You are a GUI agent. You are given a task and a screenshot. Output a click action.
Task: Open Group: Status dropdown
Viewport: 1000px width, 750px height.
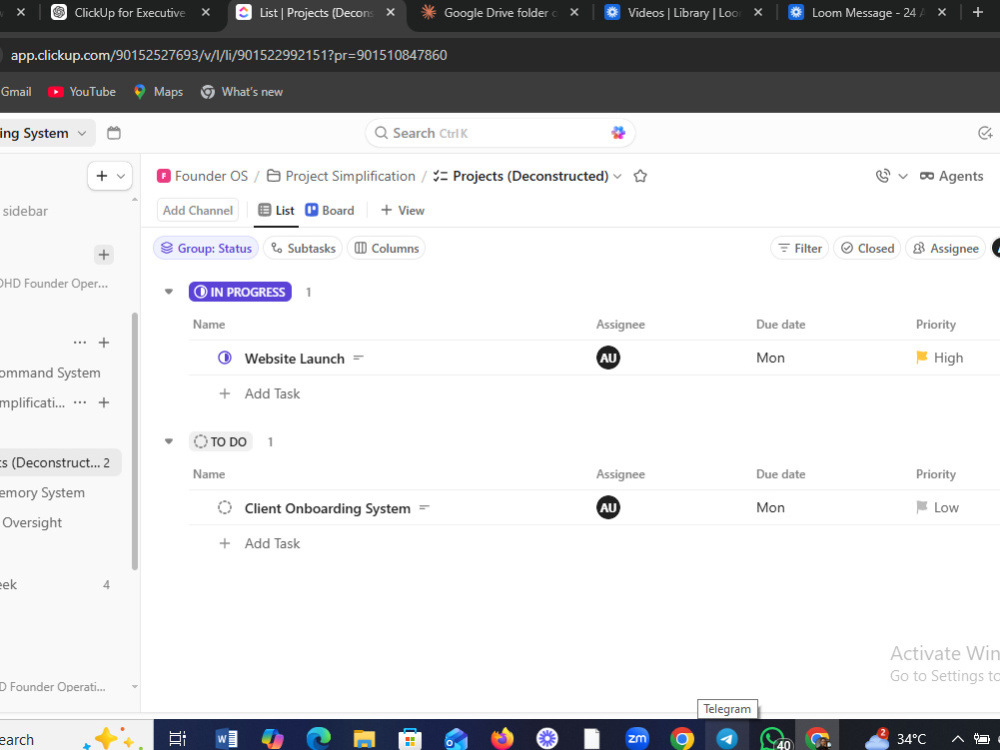click(205, 248)
